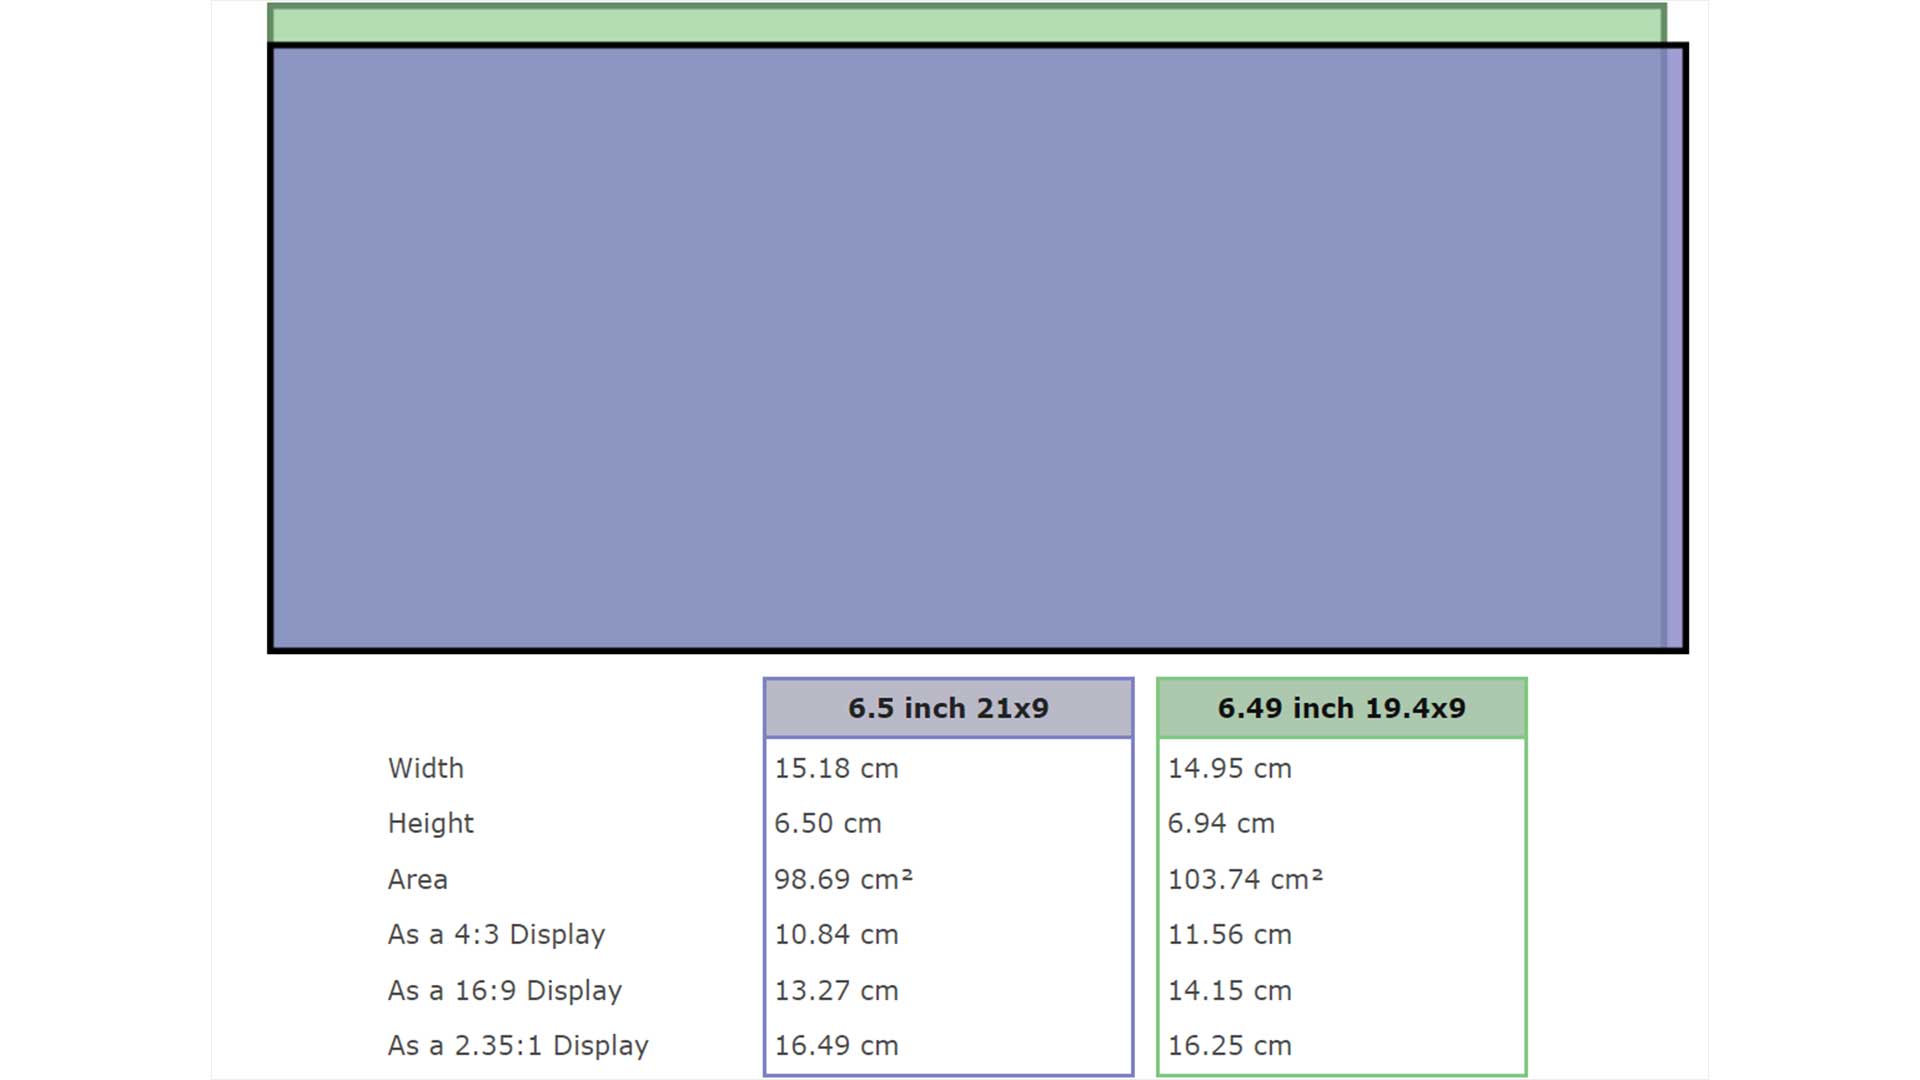1920x1080 pixels.
Task: Click the 11.56 cm 4:3 value
Action: coord(1230,934)
